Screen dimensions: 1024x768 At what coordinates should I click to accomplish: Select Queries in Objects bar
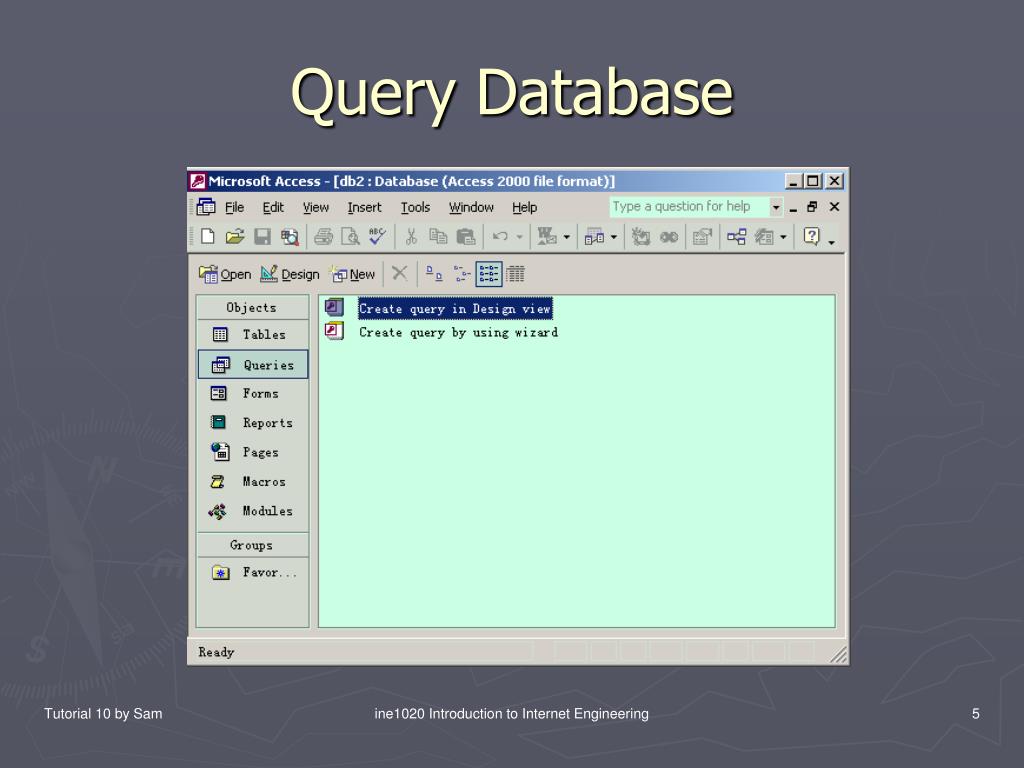[253, 364]
